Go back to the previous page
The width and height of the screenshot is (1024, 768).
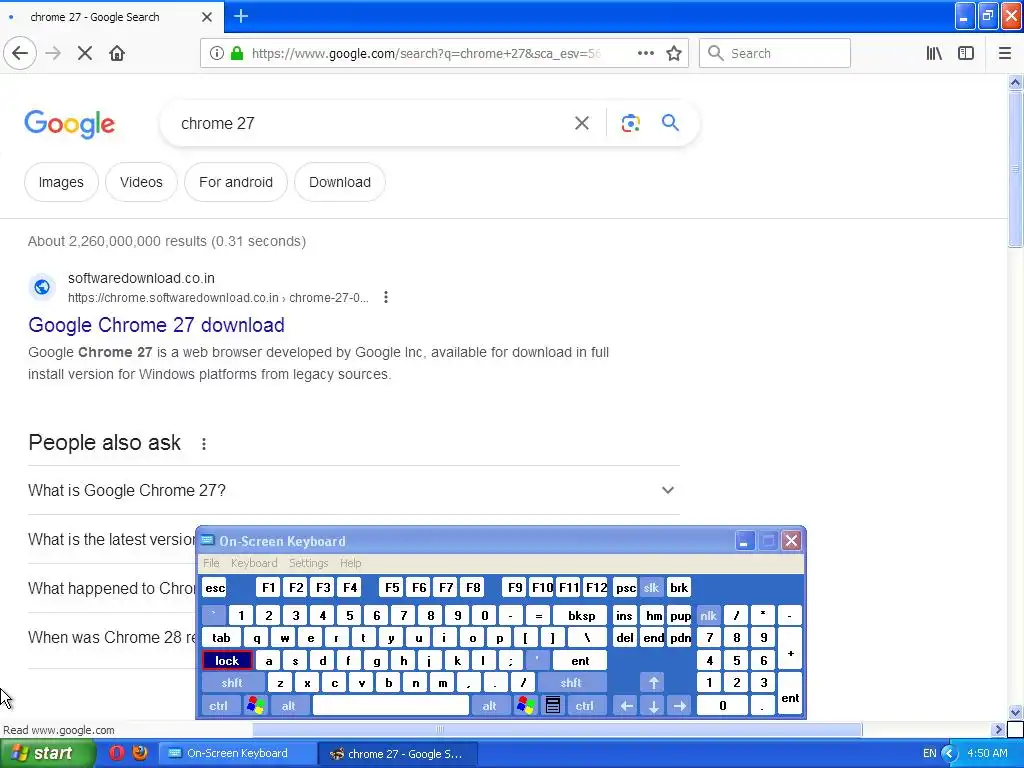(x=20, y=53)
